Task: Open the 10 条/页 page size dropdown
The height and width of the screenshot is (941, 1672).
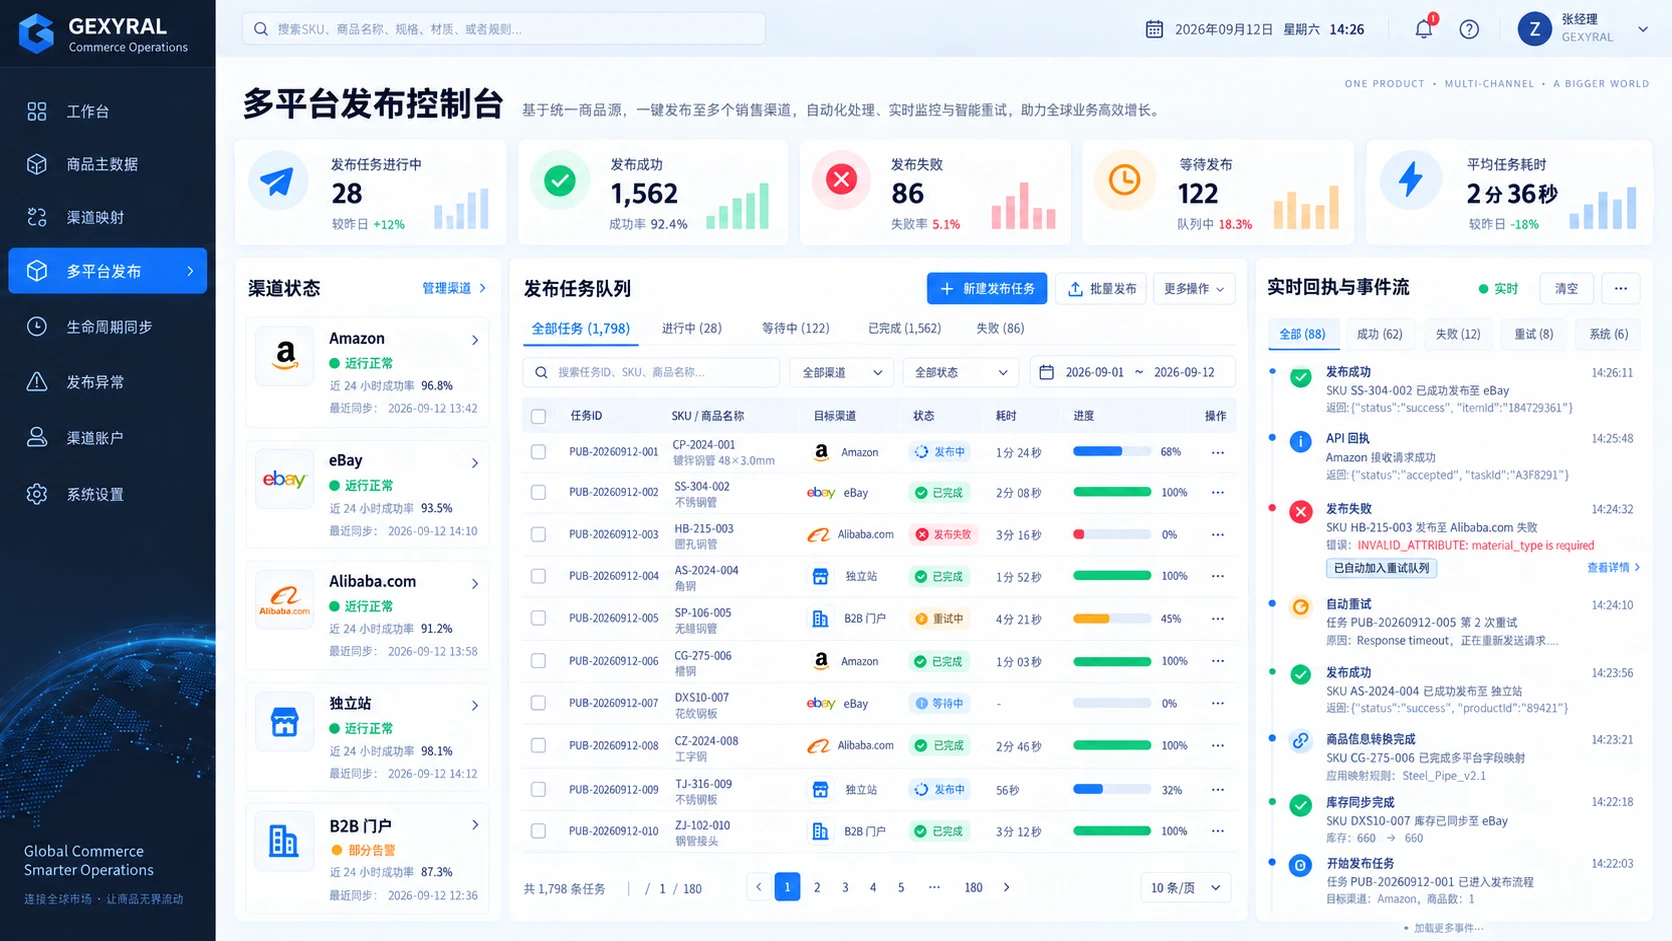Action: [x=1186, y=887]
